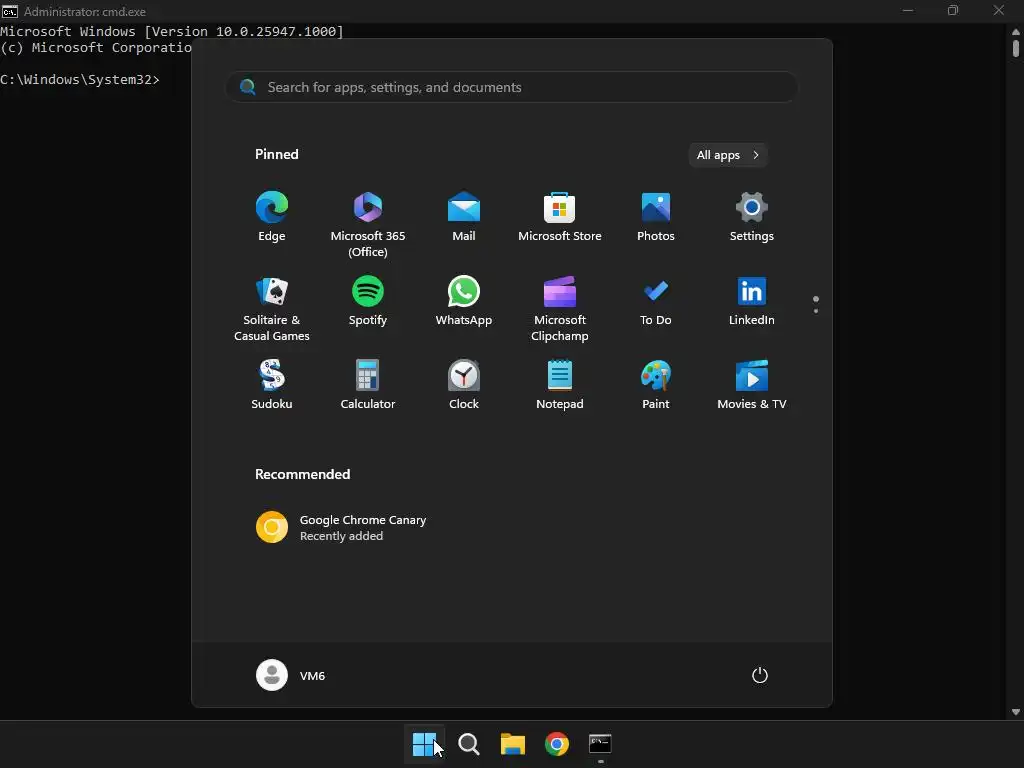
Task: Launch the Photos app
Action: tap(656, 217)
